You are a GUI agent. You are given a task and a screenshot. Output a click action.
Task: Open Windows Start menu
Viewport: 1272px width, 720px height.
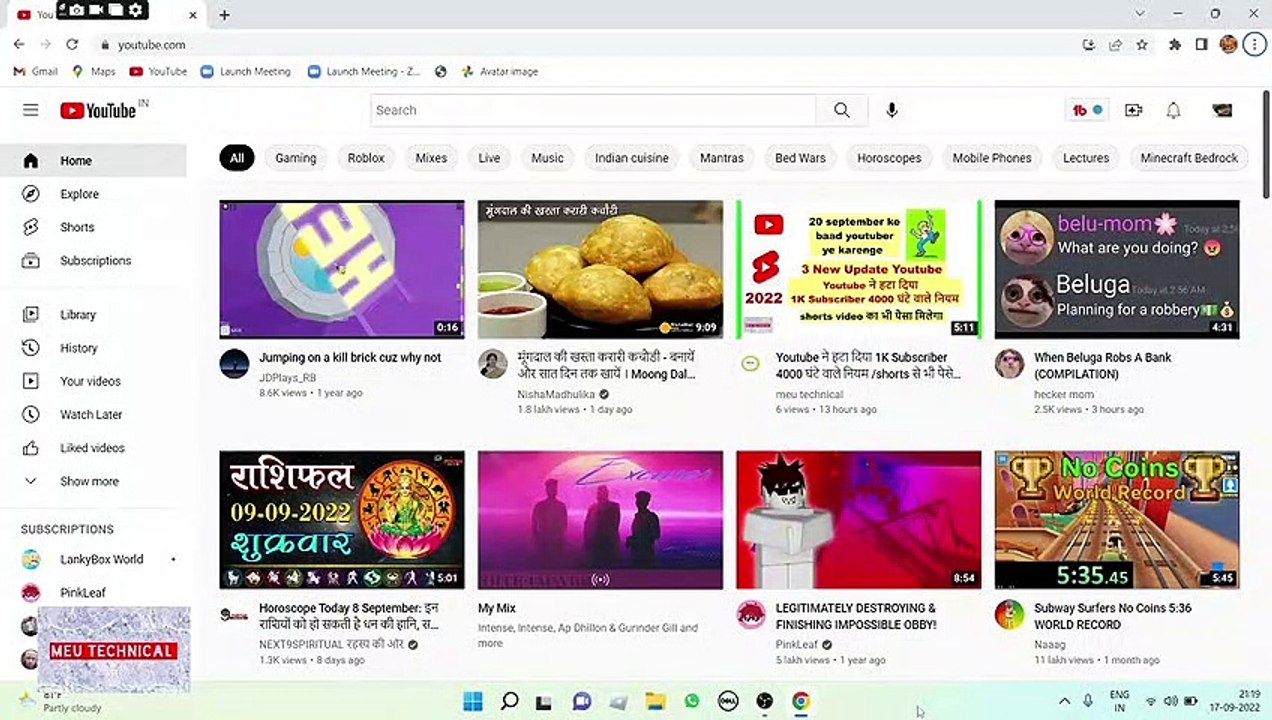coord(473,701)
